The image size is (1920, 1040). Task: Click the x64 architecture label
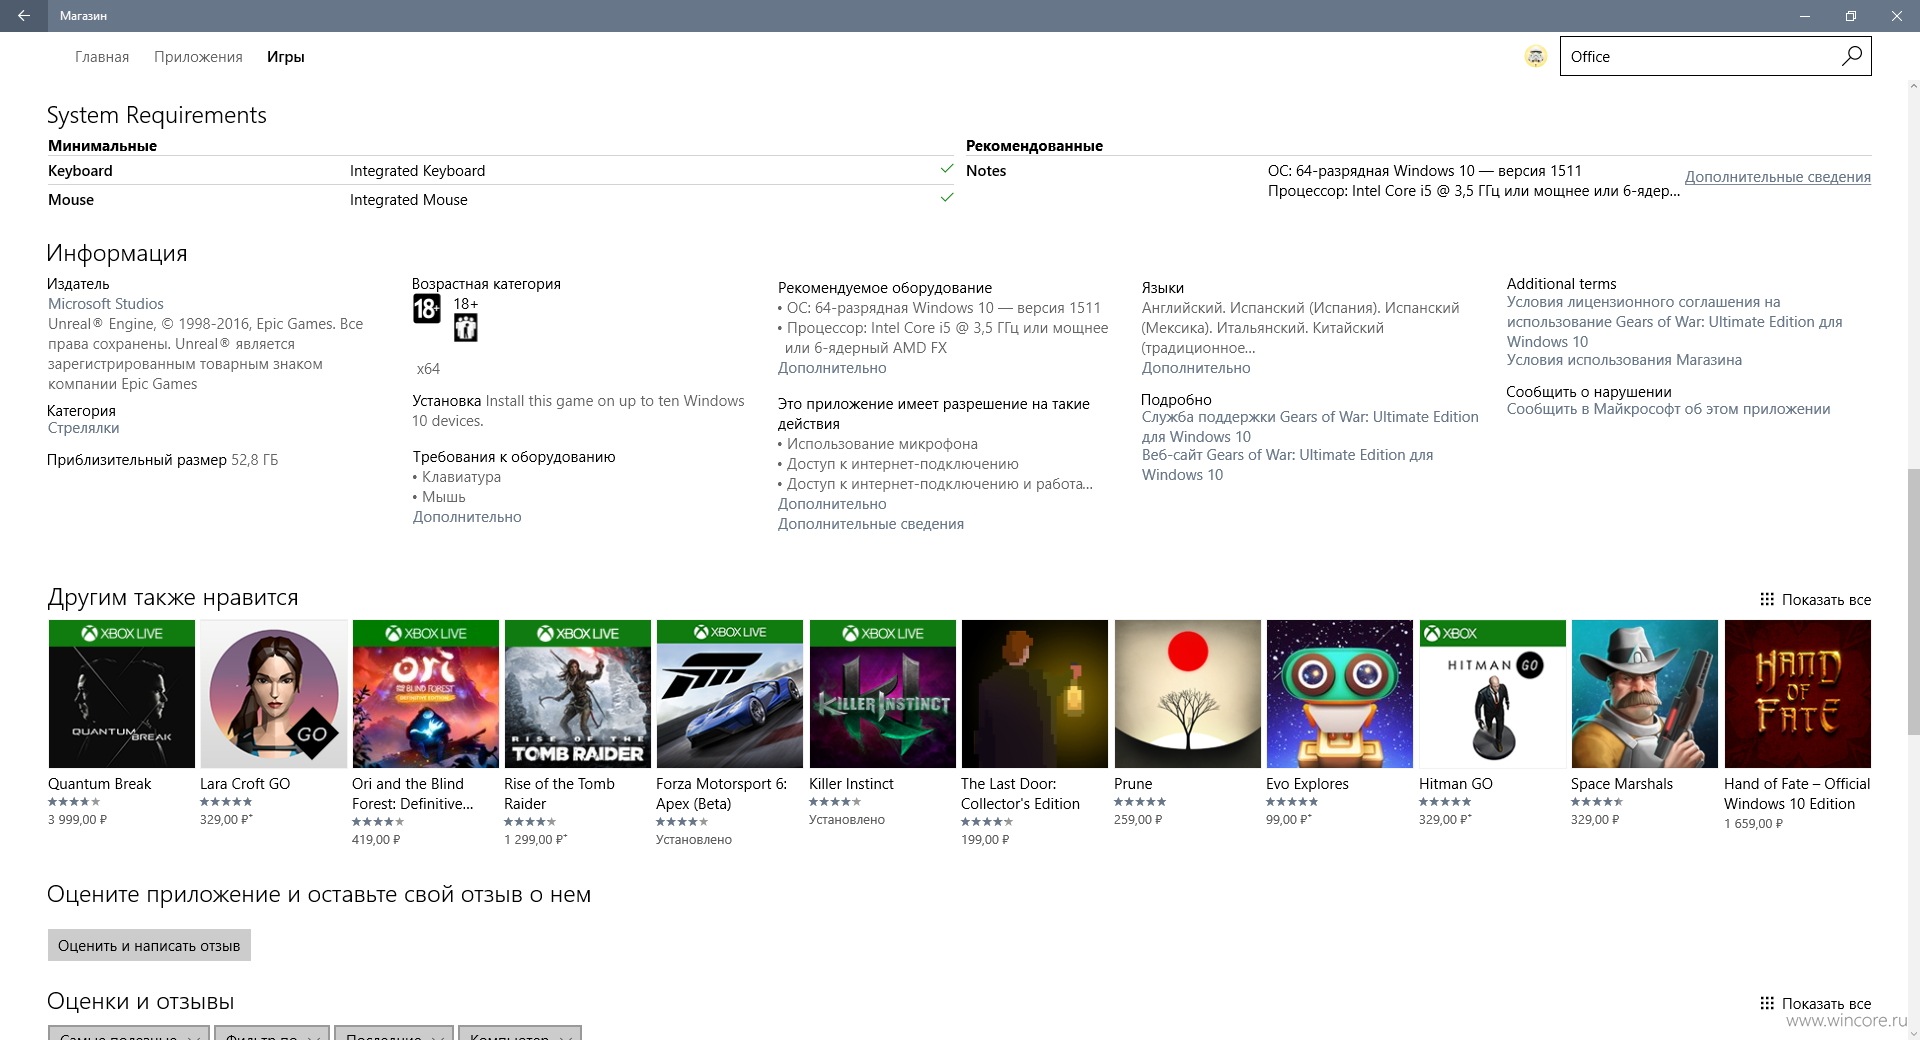(x=428, y=369)
